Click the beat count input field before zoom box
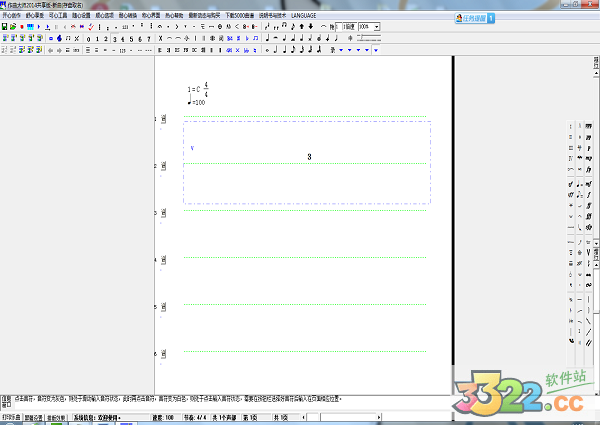The image size is (600, 425). pos(339,27)
